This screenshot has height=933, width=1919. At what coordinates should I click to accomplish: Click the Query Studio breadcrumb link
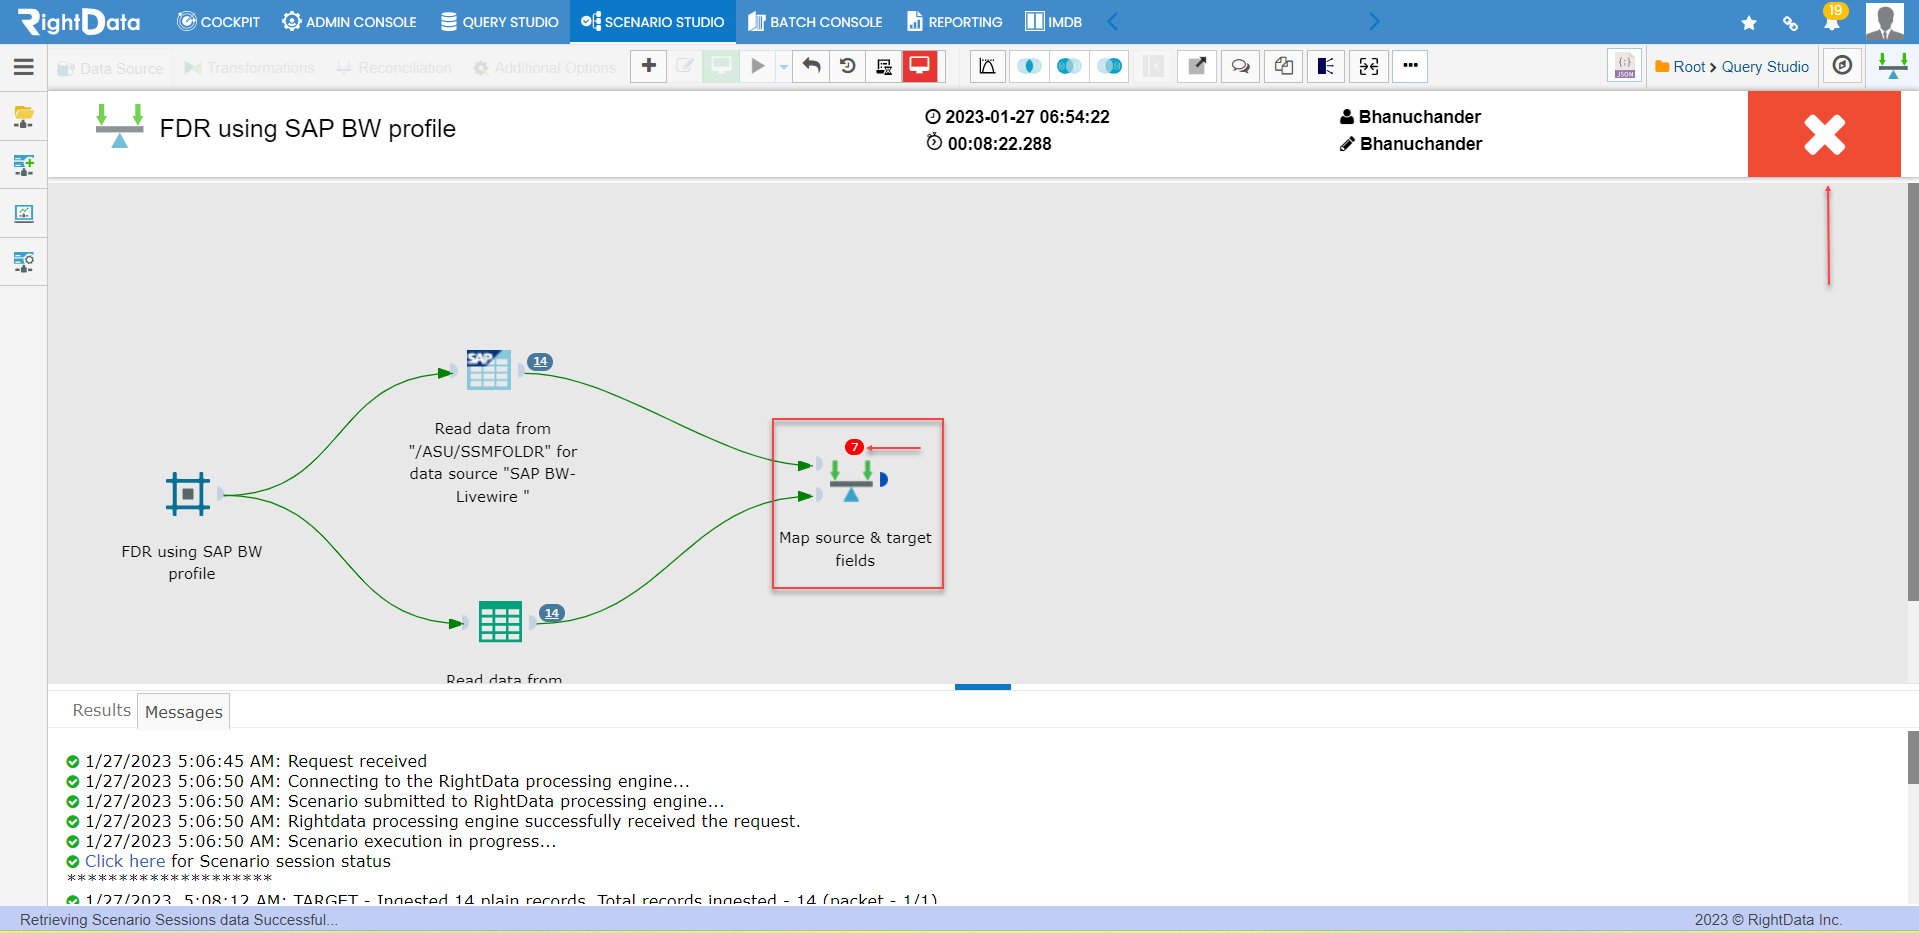click(1765, 67)
